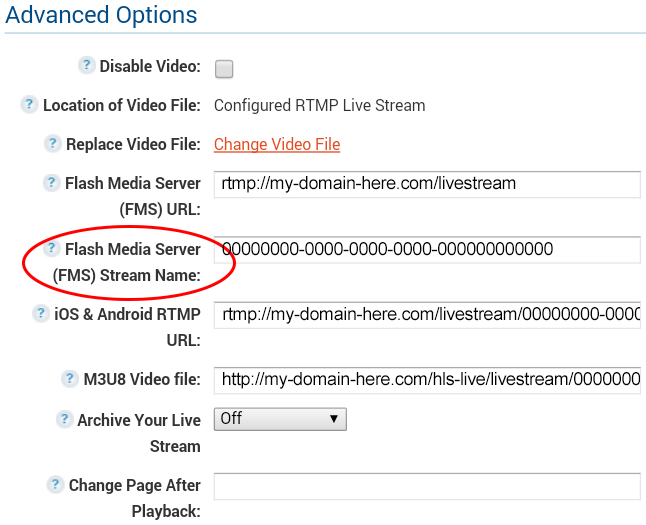Click the Change Page After Playback field

[427, 486]
